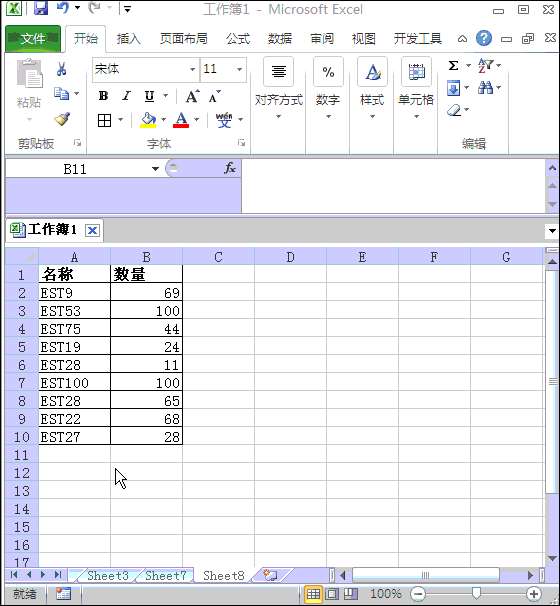The image size is (560, 606).
Task: Click the AutoSum sigma icon
Action: 453,66
